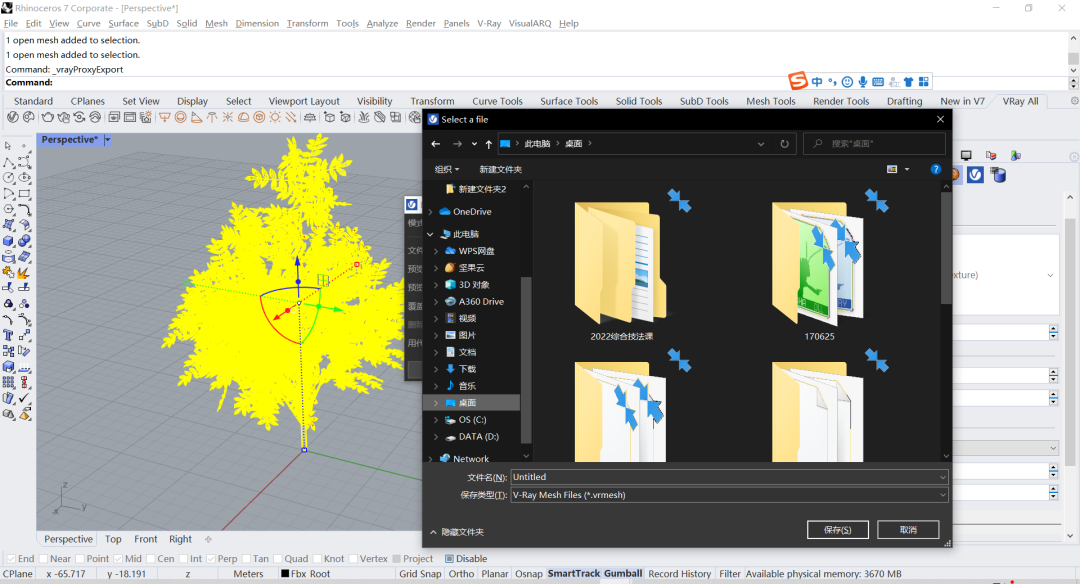Toggle the Point osnap checkbox
Screen dimensions: 1080x584
click(x=80, y=559)
